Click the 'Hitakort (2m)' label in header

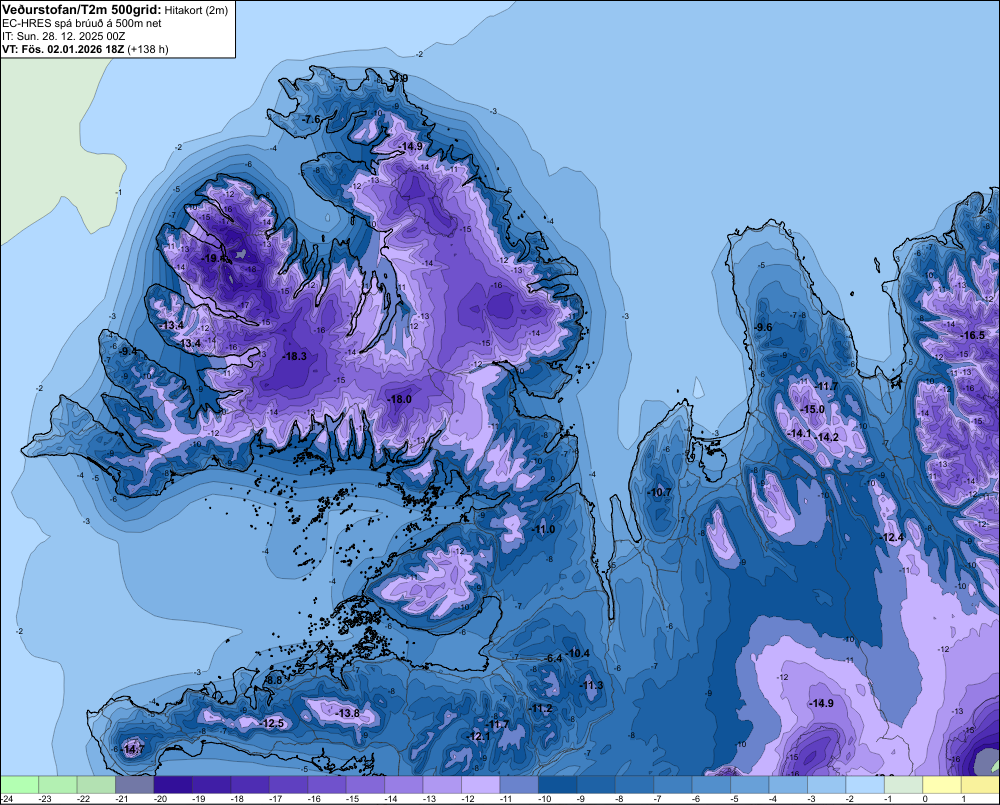pyautogui.click(x=196, y=10)
